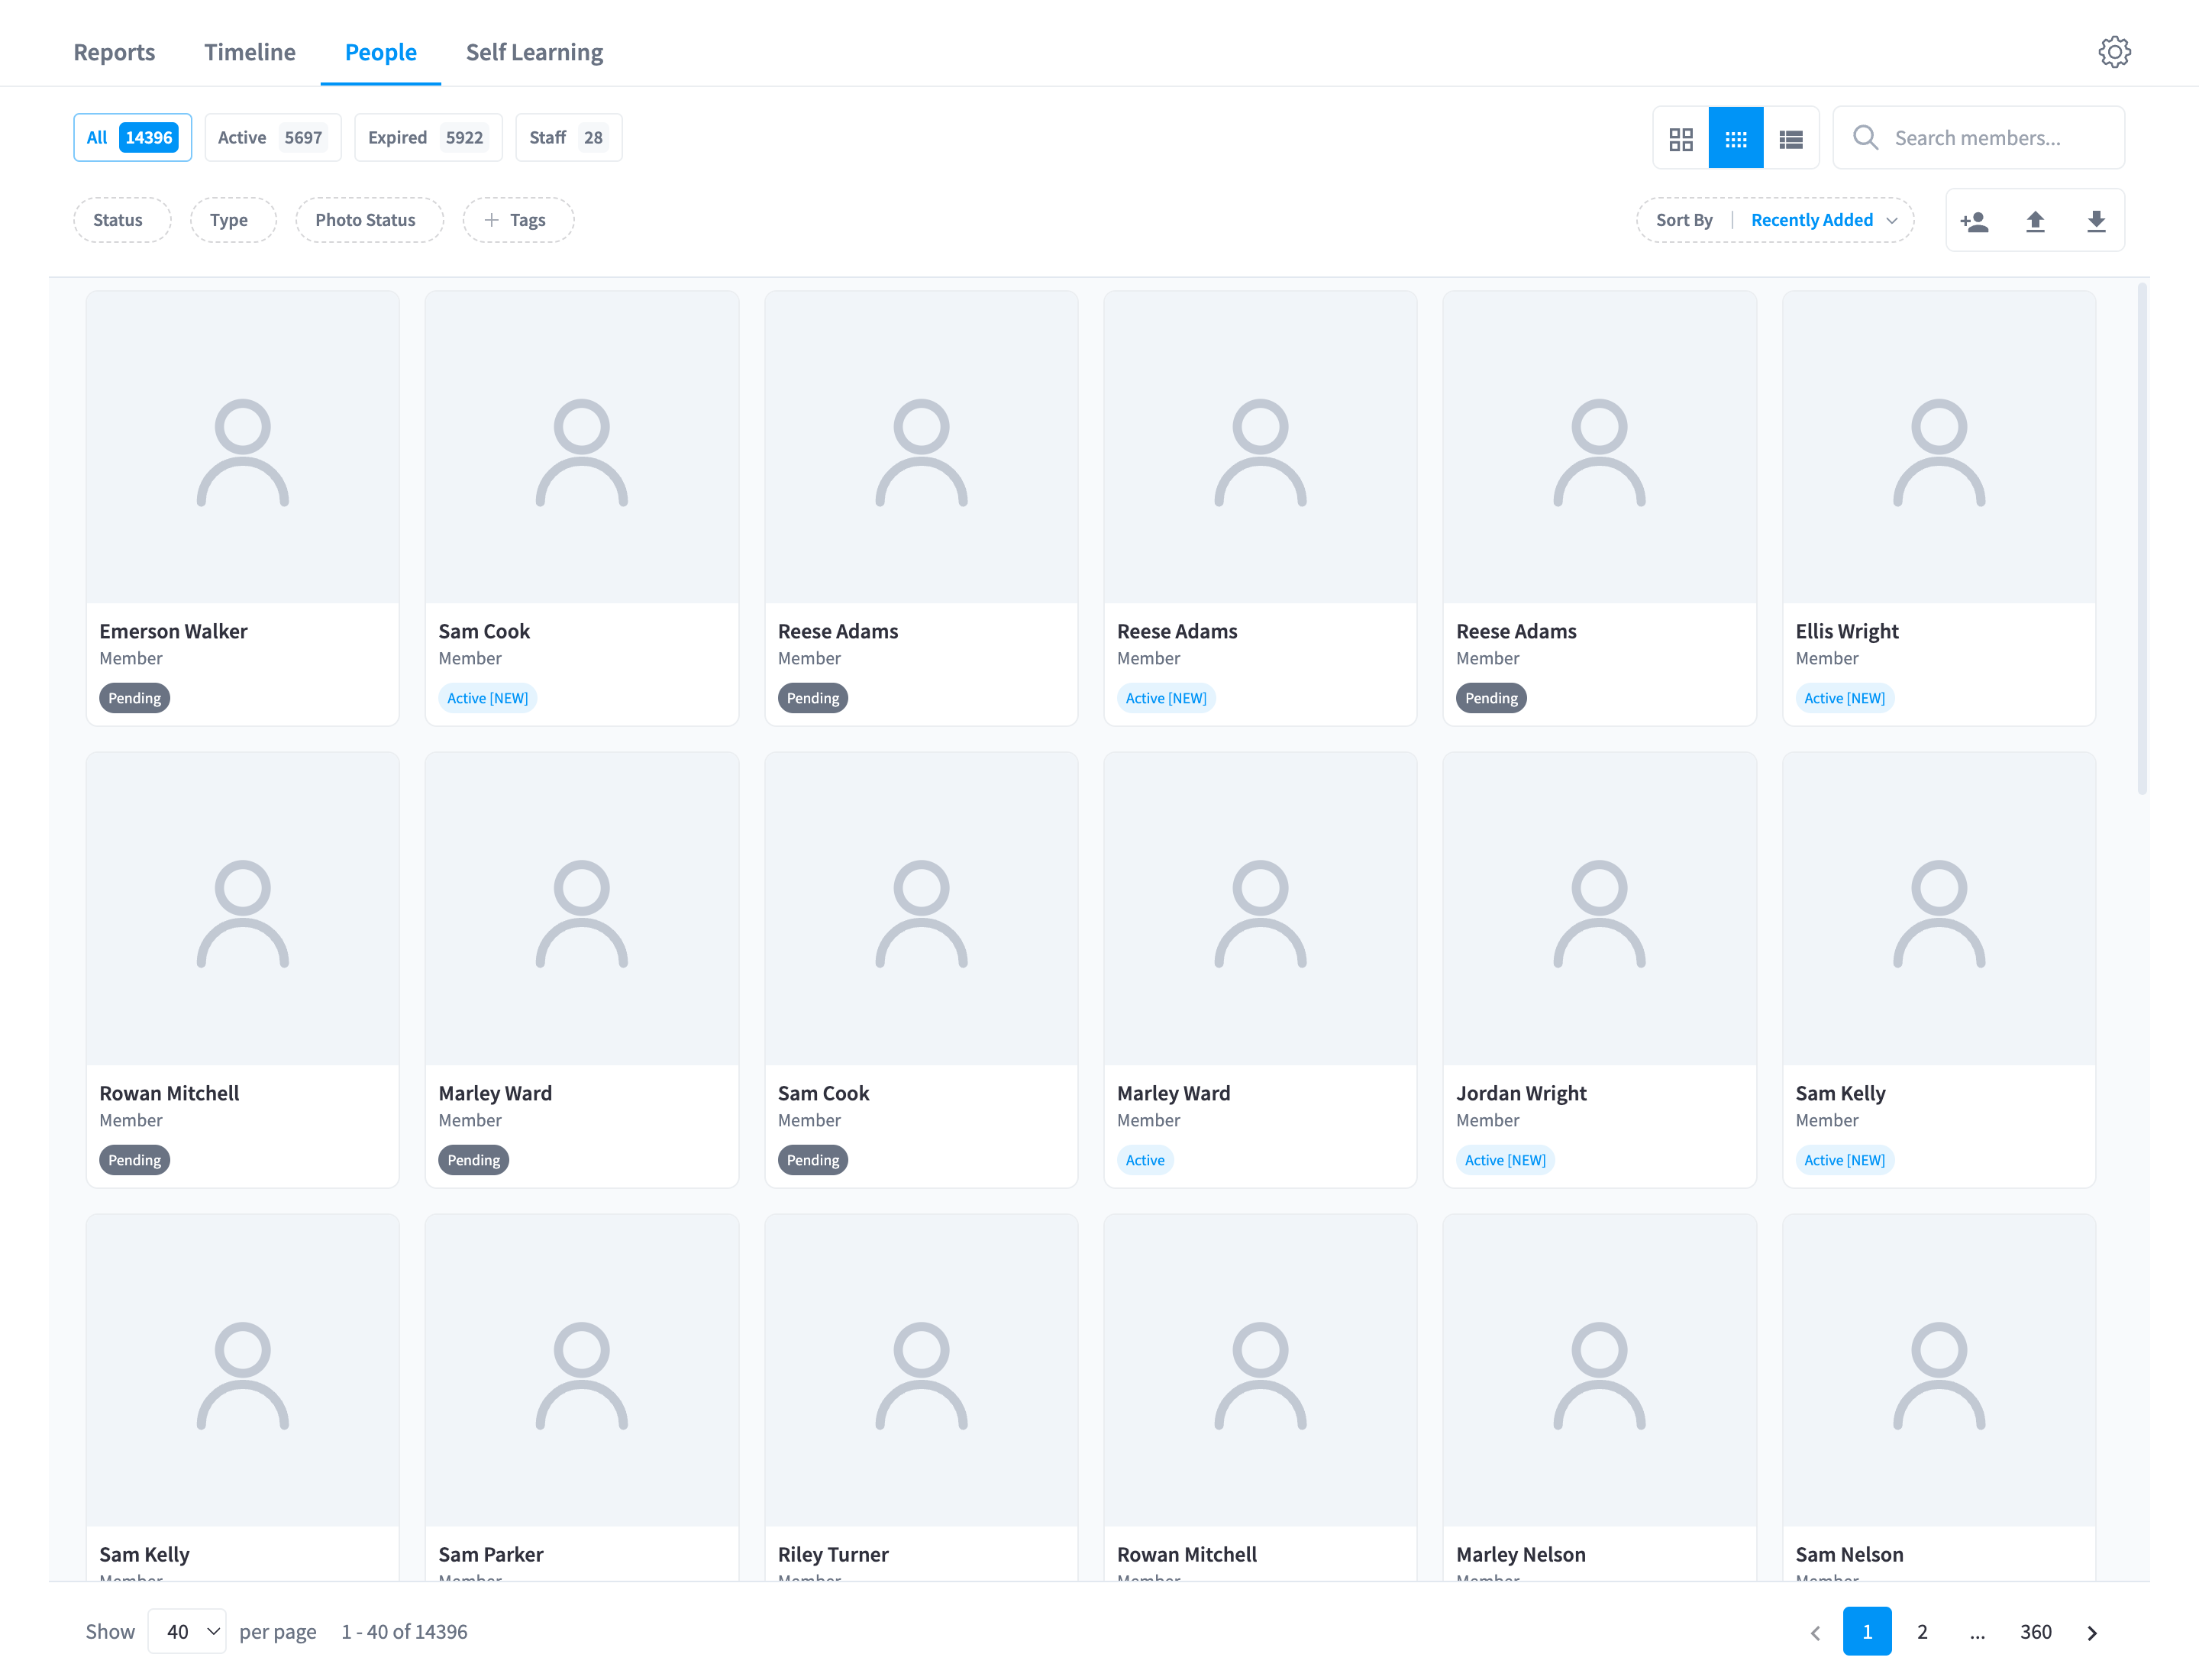Open Jordan Wright's photo placeholder
This screenshot has height=1680, width=2199.
[x=1599, y=910]
